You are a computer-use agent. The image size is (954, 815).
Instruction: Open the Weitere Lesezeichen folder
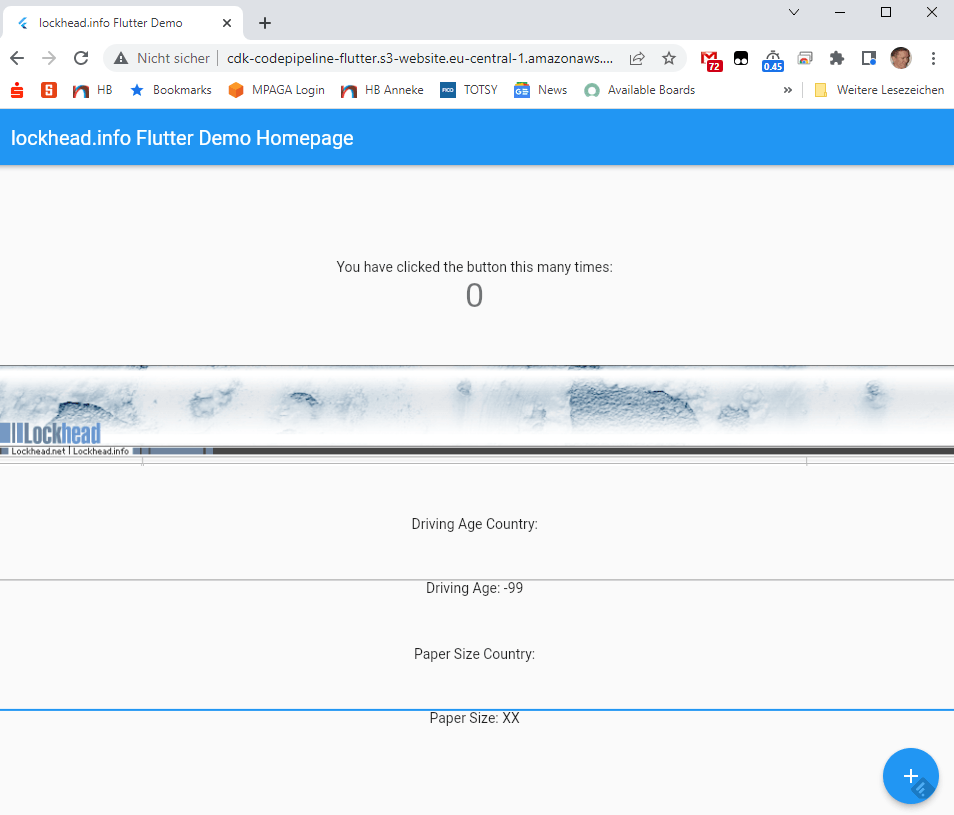click(879, 90)
